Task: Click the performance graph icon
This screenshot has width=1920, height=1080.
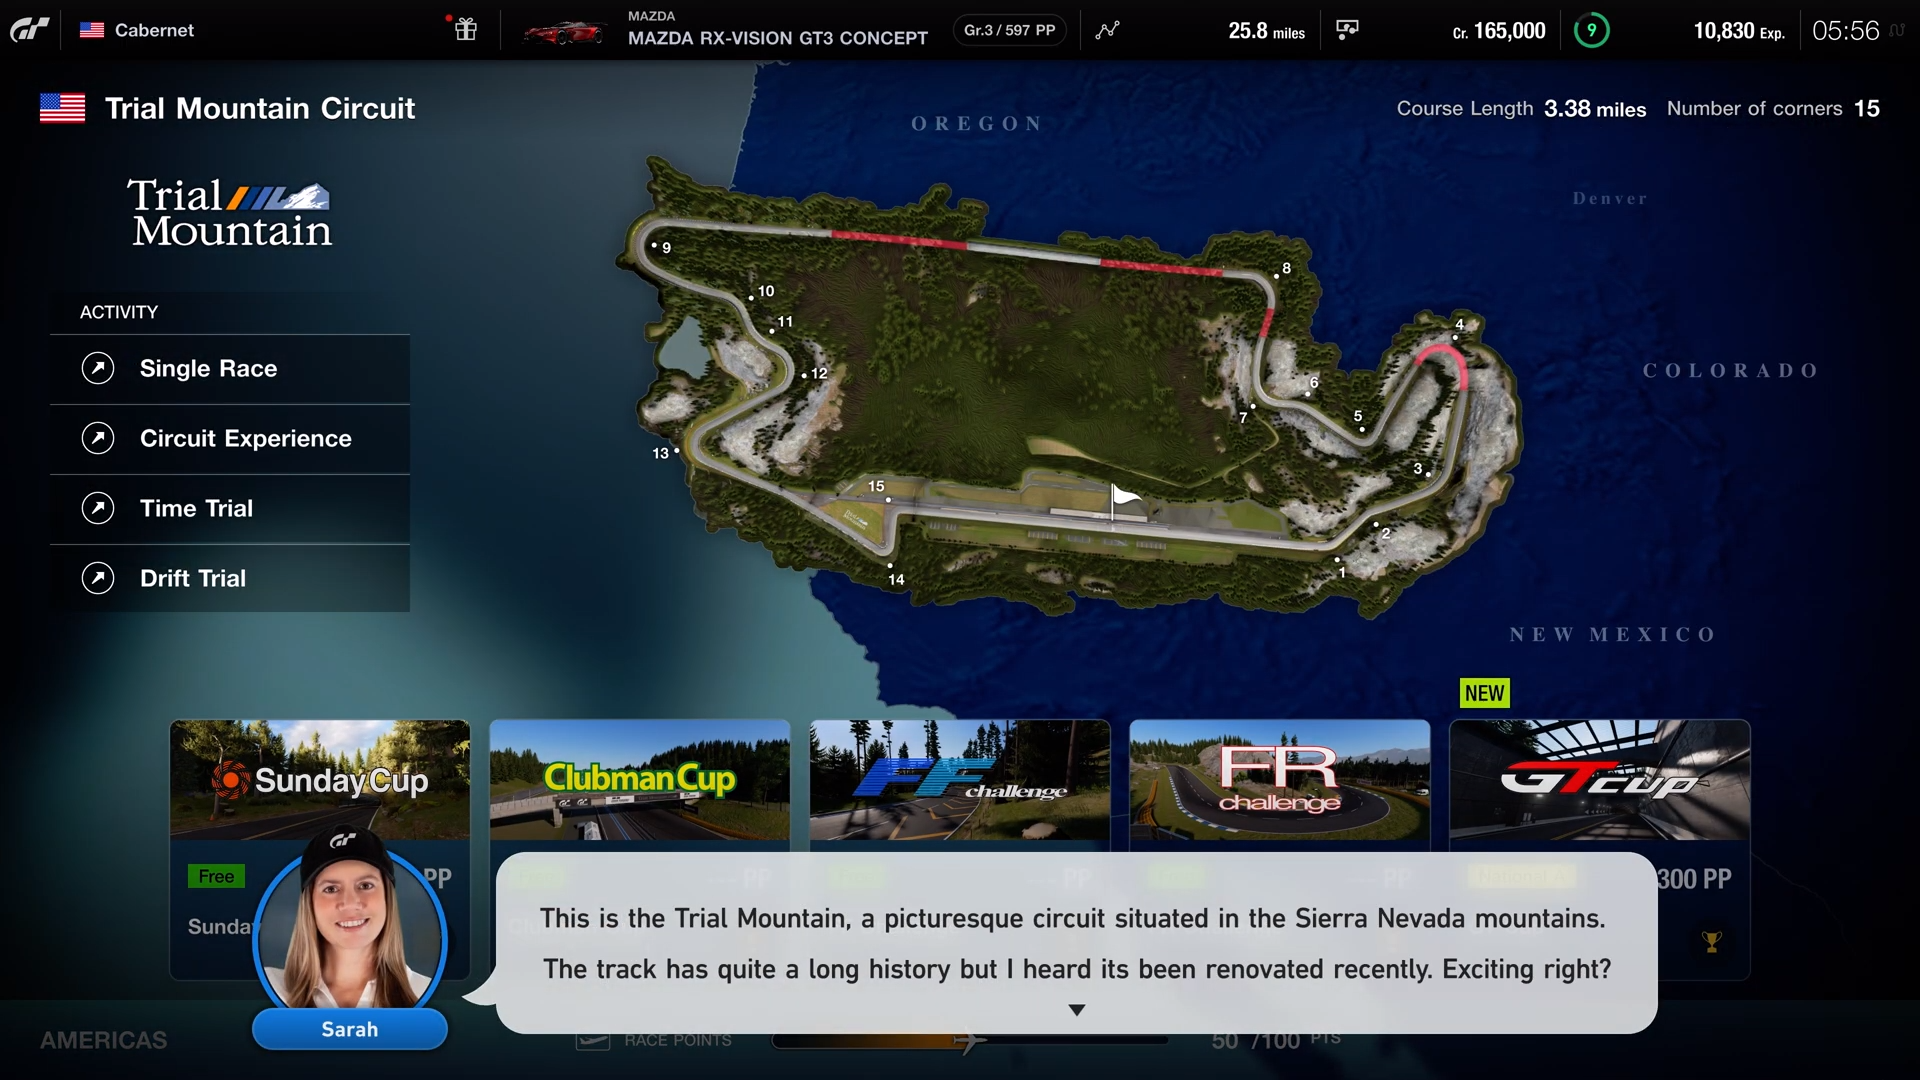Action: (x=1109, y=29)
